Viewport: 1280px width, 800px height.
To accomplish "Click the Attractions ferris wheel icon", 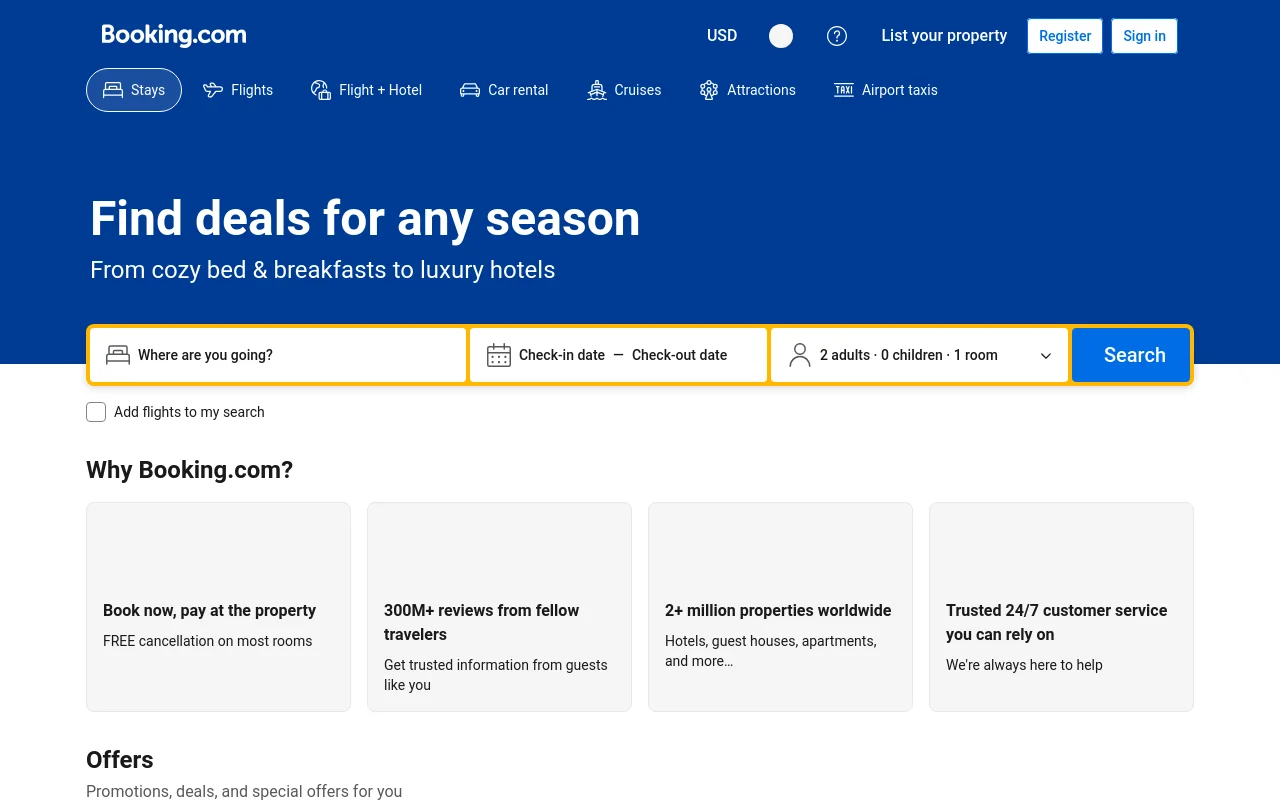I will tap(709, 90).
